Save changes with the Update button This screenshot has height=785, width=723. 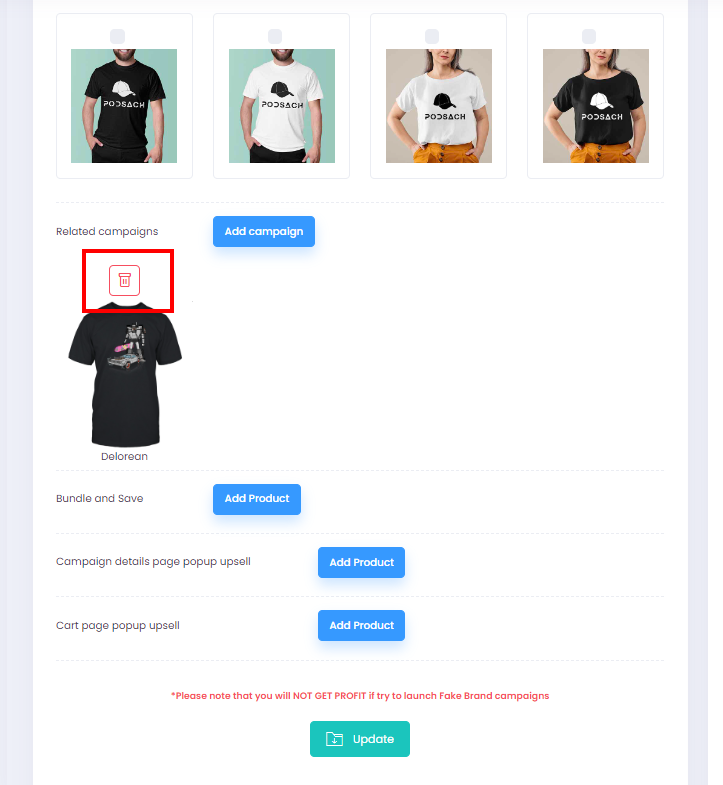click(x=360, y=739)
